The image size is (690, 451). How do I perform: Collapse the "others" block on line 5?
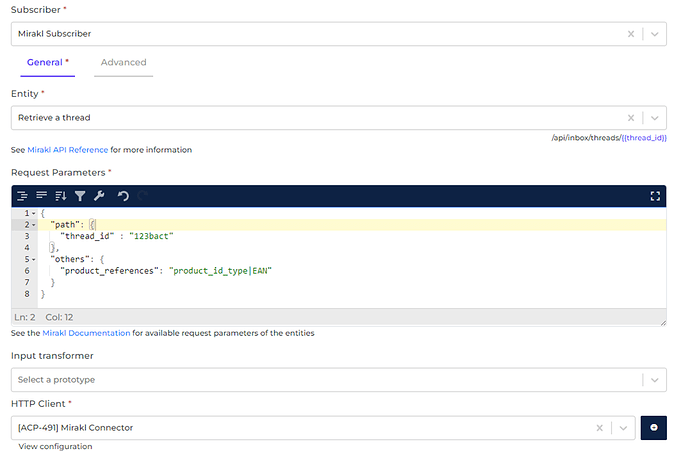[33, 260]
